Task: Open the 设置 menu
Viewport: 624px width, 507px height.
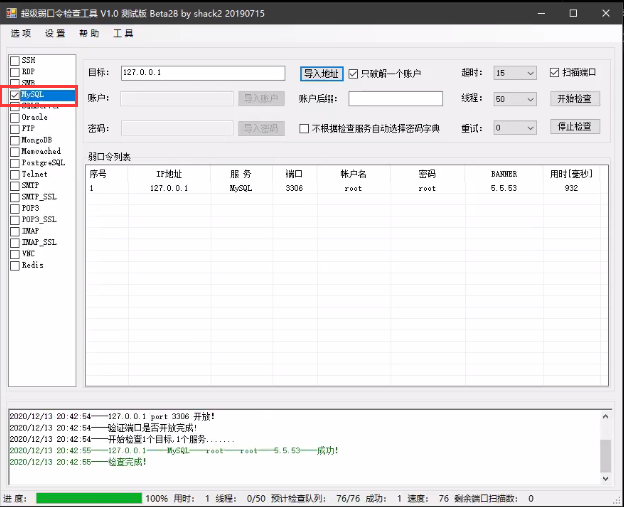Action: point(55,33)
